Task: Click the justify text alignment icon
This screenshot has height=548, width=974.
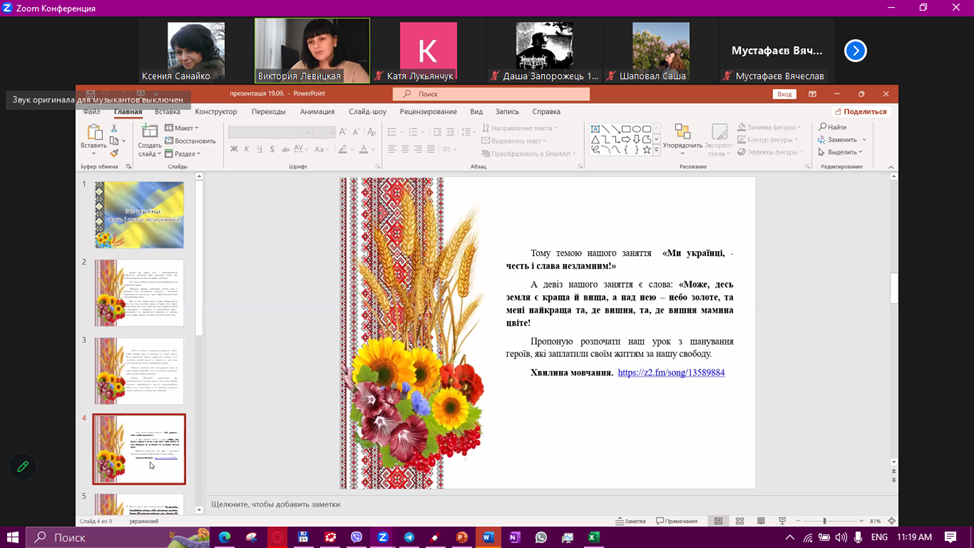Action: pyautogui.click(x=431, y=149)
